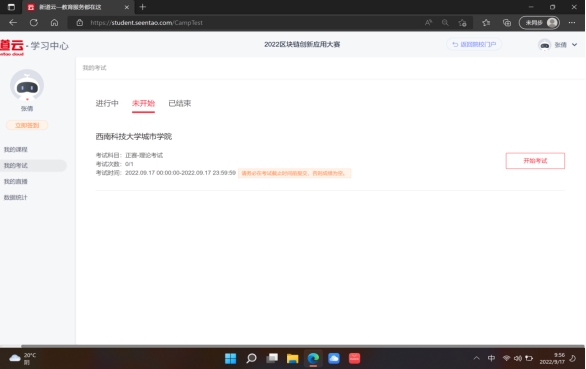Show hidden system tray icons

[x=476, y=358]
